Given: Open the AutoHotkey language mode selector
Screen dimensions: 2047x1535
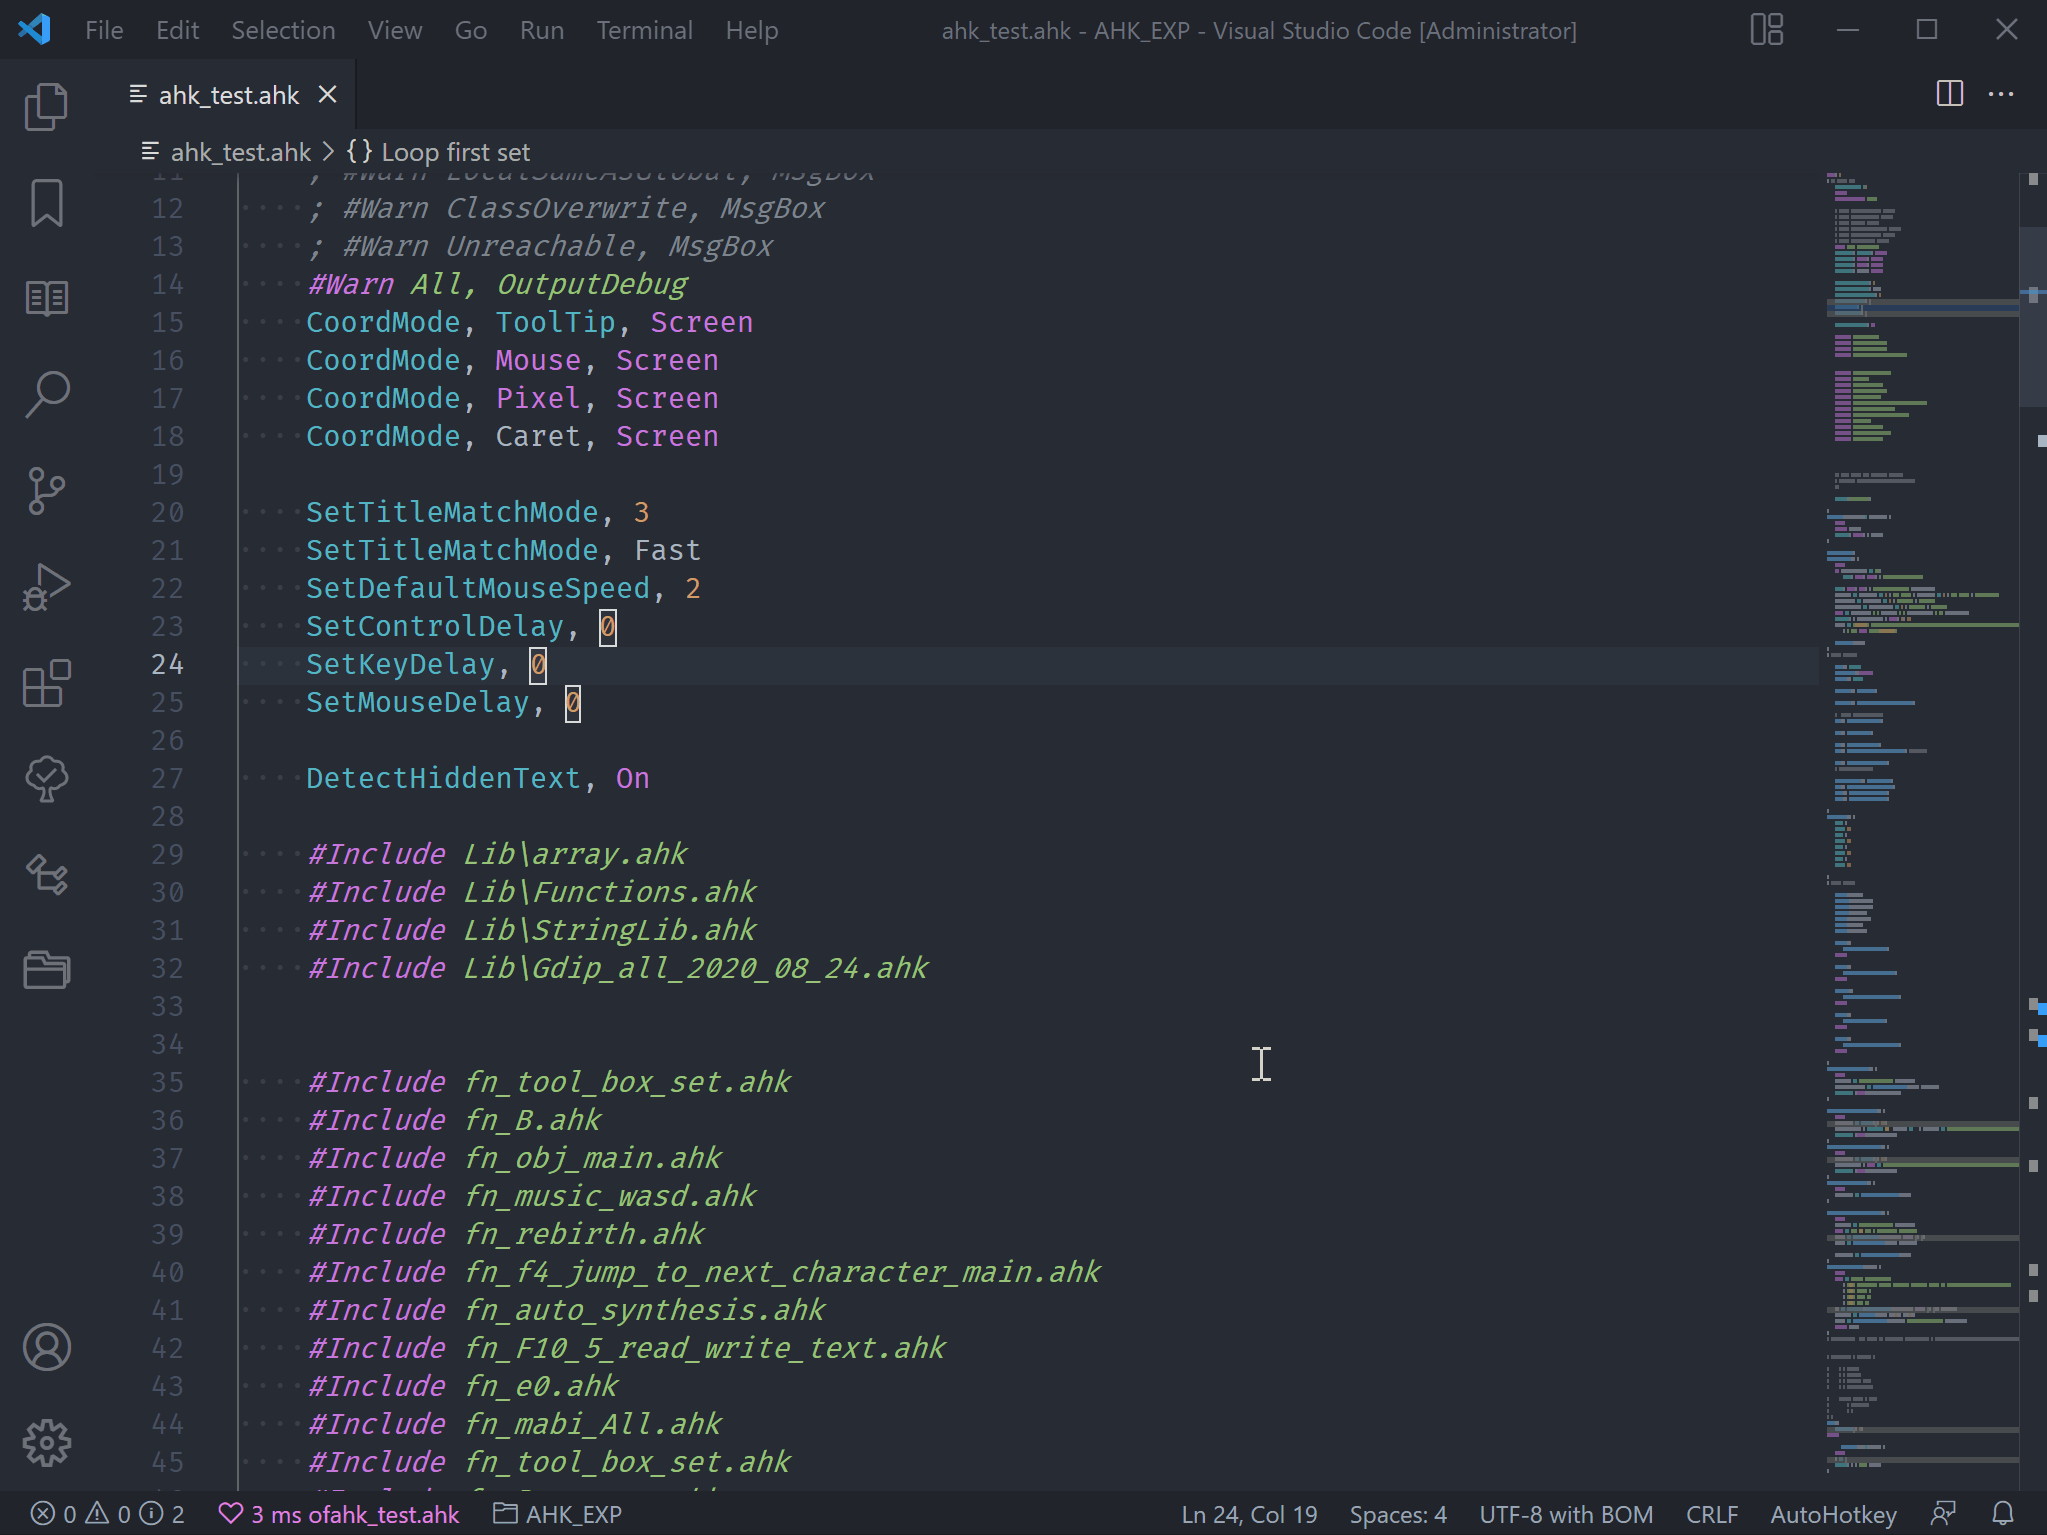Looking at the screenshot, I should click(1832, 1514).
